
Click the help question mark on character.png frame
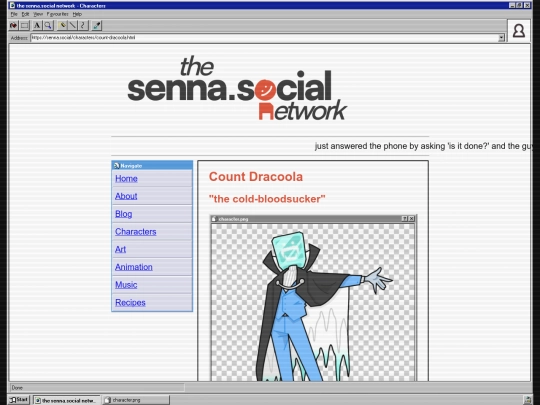pyautogui.click(x=405, y=219)
